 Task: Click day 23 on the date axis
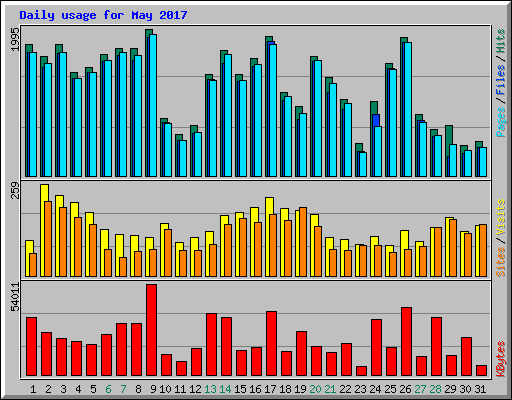360,389
